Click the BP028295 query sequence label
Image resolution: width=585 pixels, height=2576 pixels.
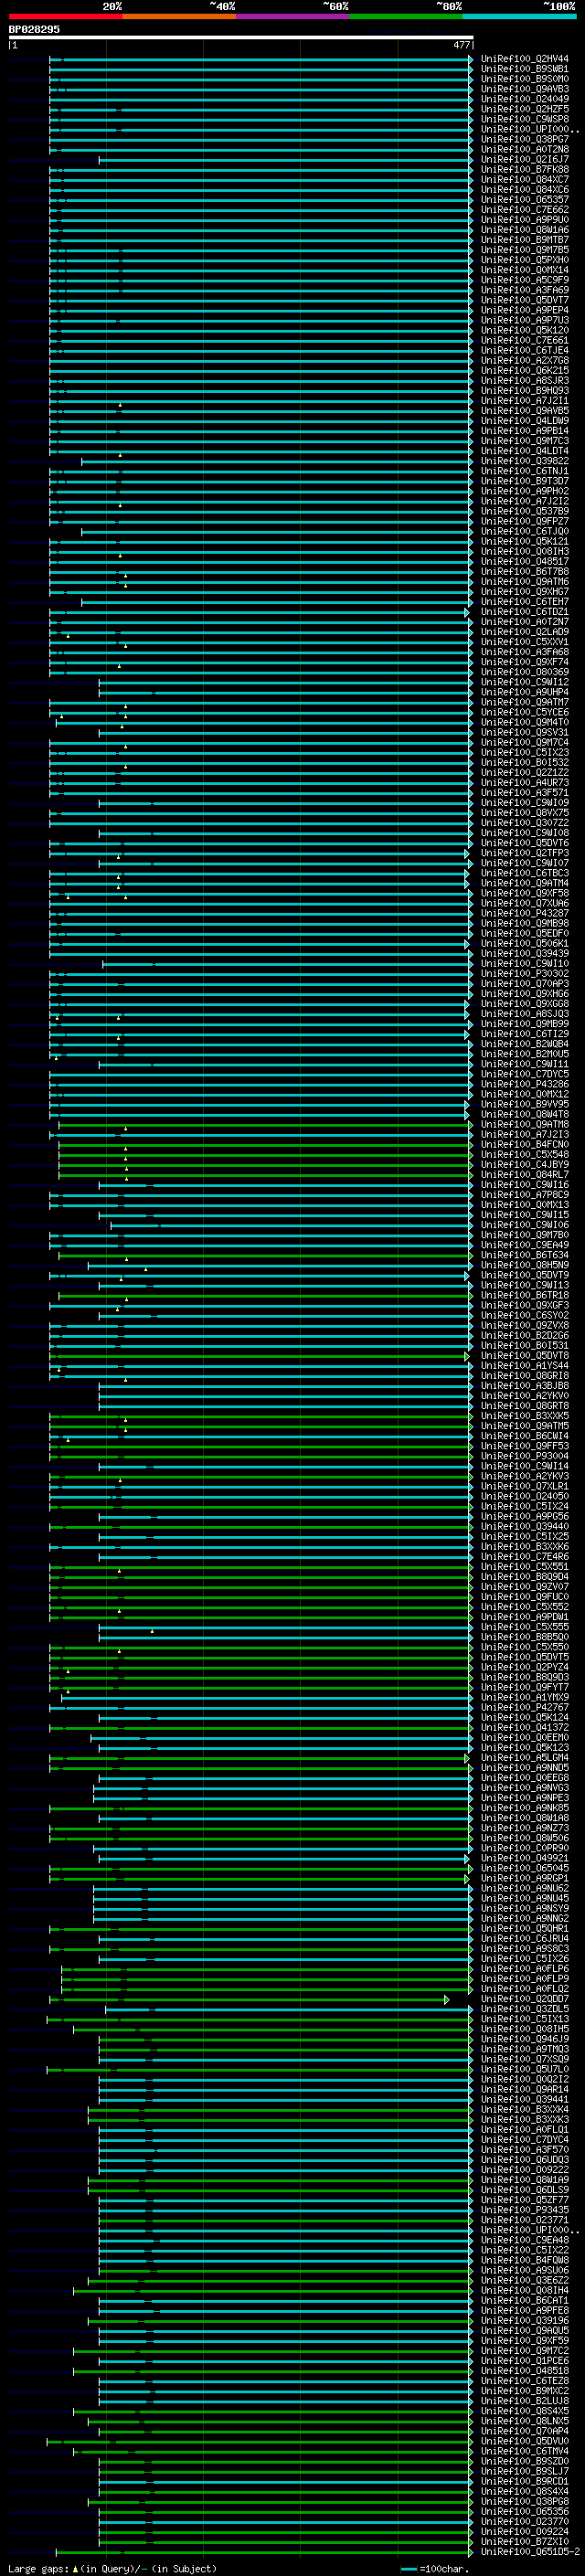coord(34,30)
